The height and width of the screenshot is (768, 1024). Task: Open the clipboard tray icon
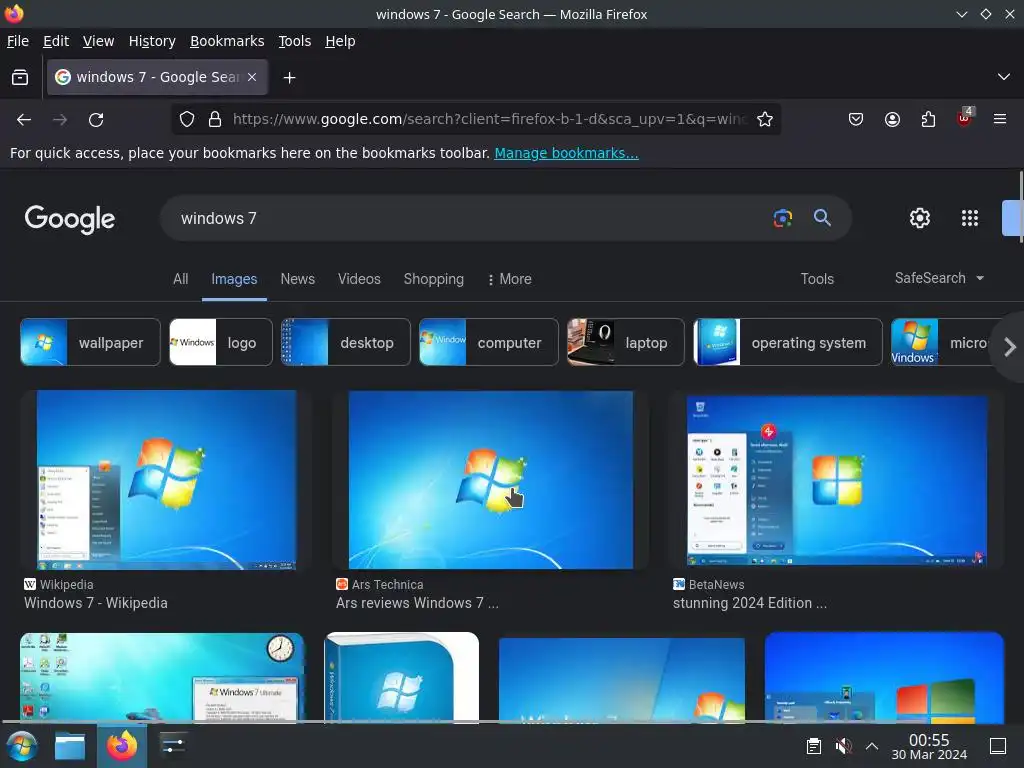tap(814, 746)
